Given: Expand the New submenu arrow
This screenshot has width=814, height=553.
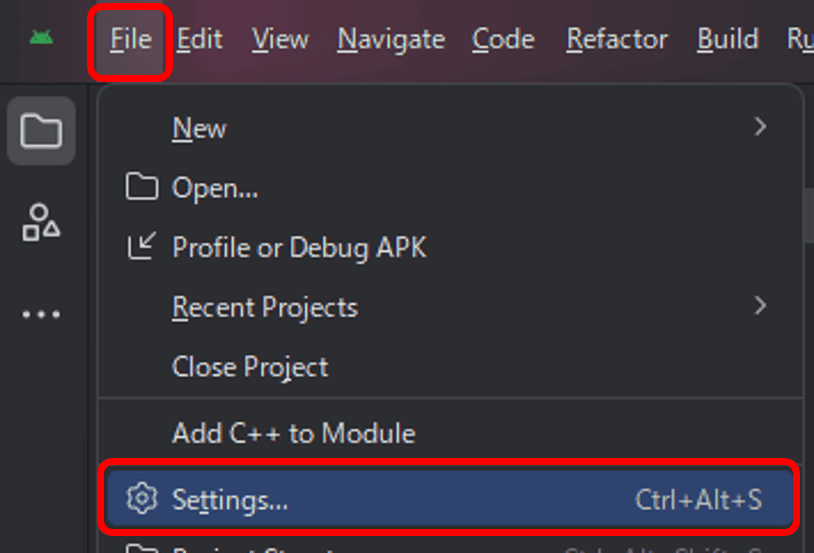Looking at the screenshot, I should pyautogui.click(x=761, y=127).
